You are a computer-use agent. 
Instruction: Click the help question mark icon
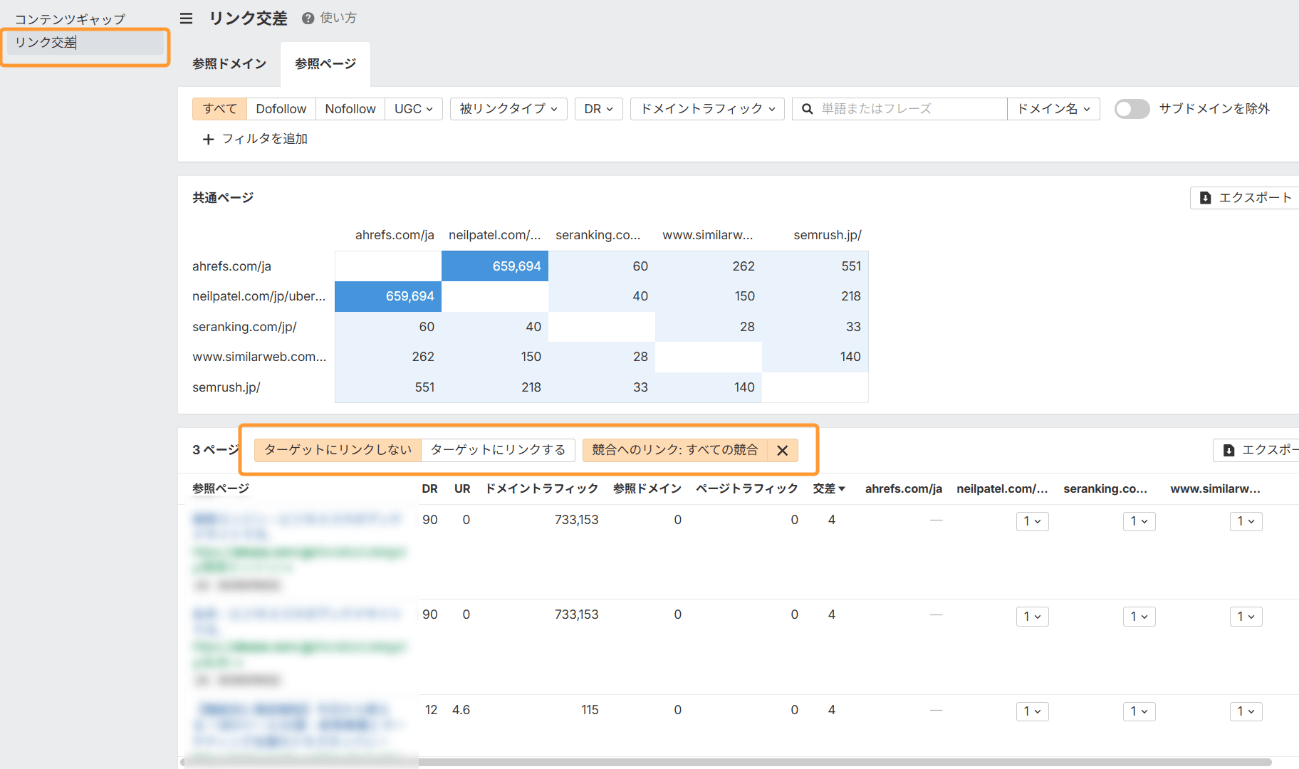click(x=308, y=18)
